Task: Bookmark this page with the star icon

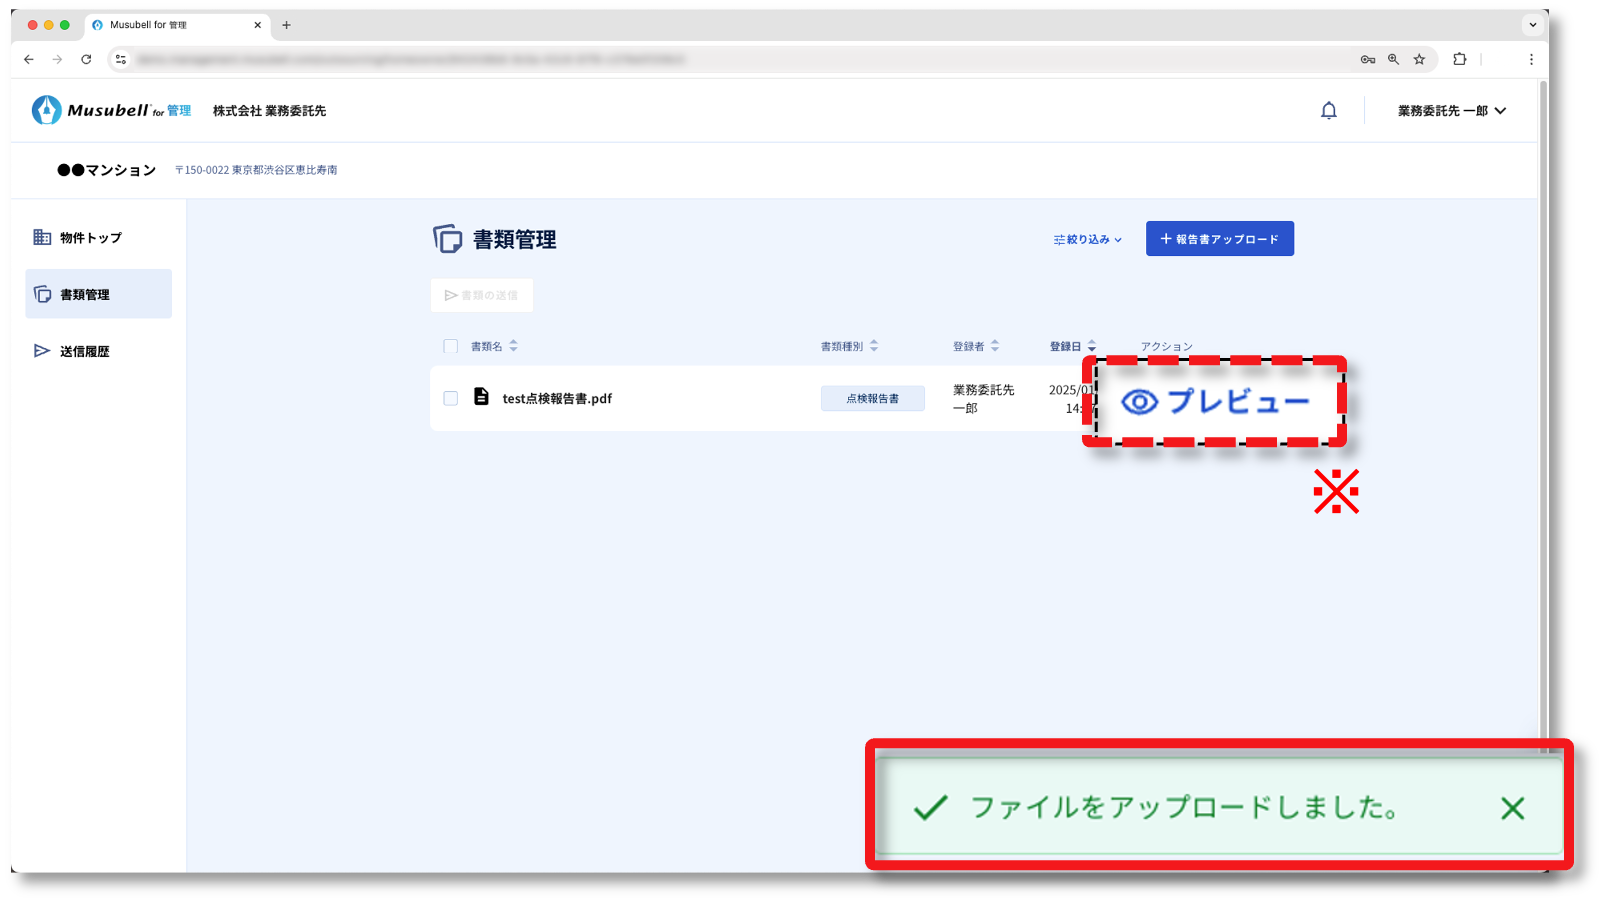Action: pos(1419,60)
